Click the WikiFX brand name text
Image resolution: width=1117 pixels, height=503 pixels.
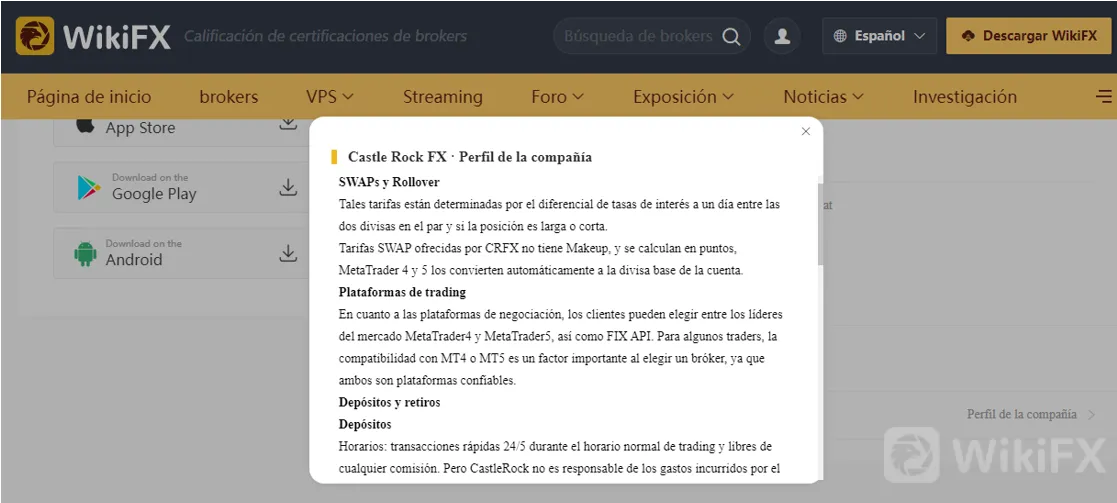pyautogui.click(x=117, y=36)
